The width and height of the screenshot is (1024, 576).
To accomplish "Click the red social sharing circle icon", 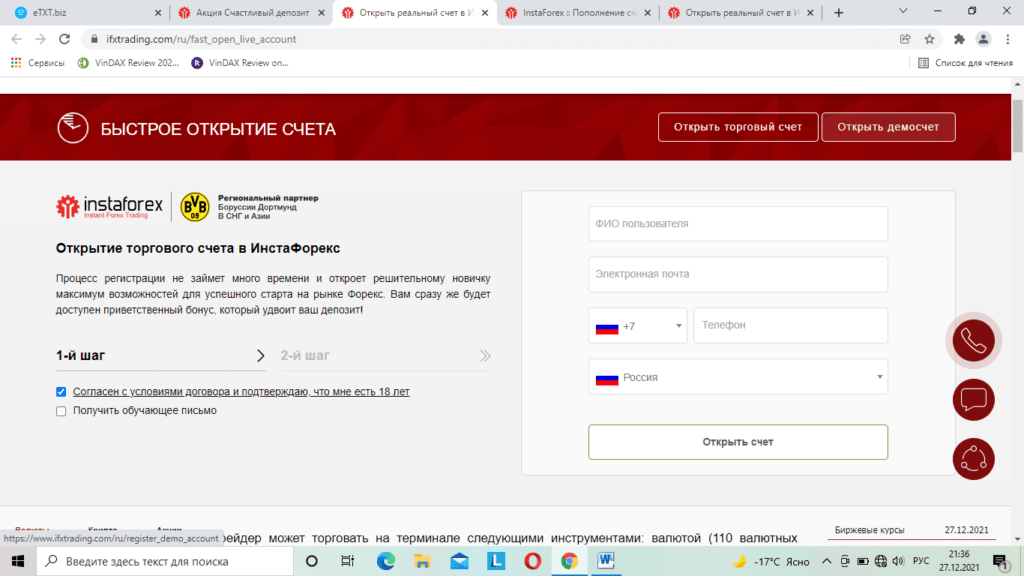I will [x=973, y=458].
